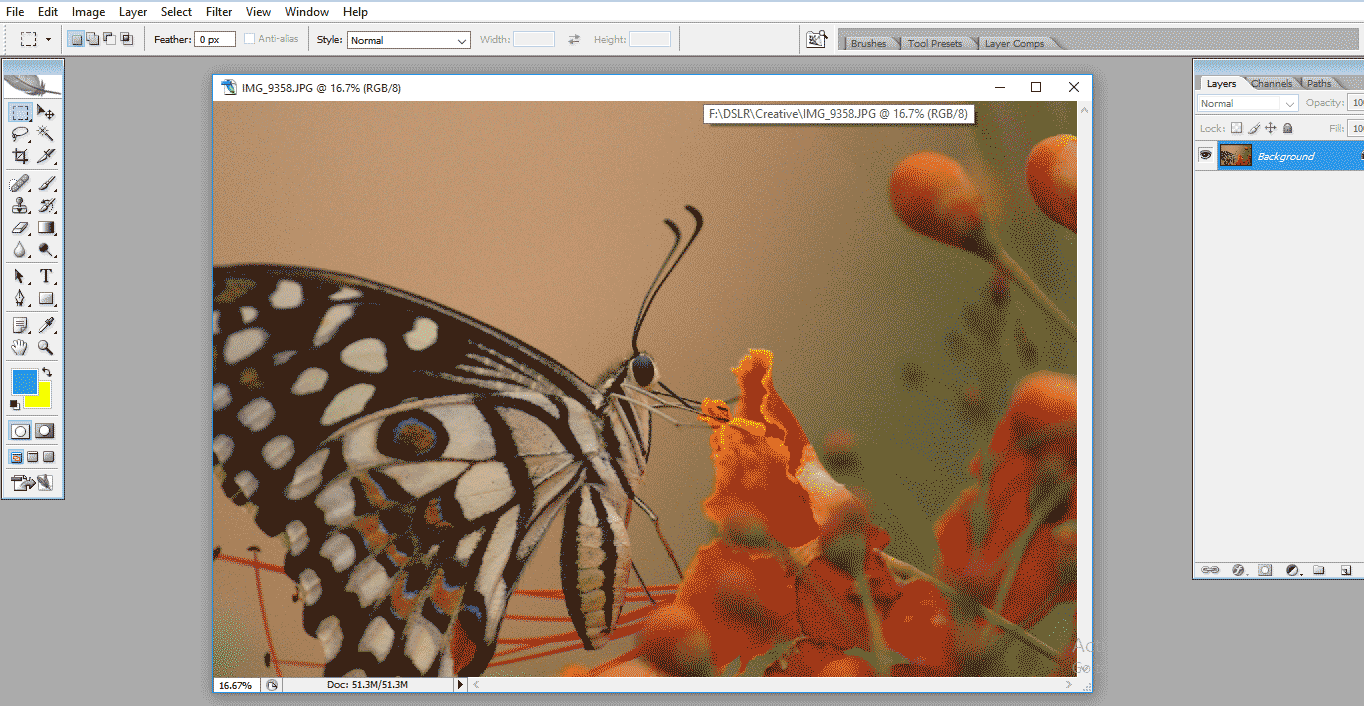1364x706 pixels.
Task: Open the Brushes palette well tab
Action: 868,42
